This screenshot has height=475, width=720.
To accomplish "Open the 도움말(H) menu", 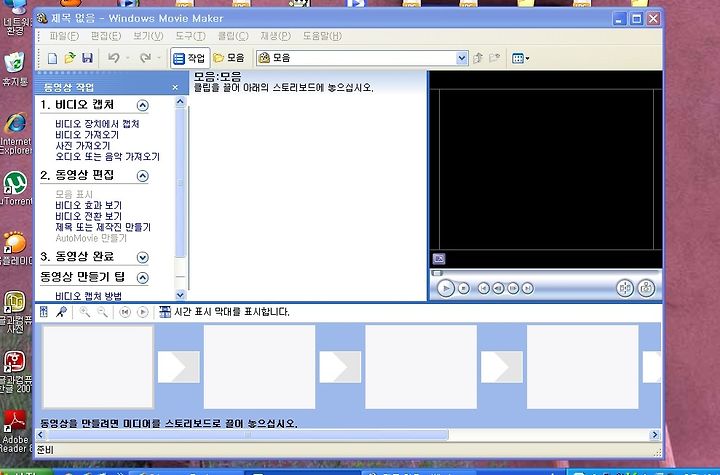I will [322, 36].
